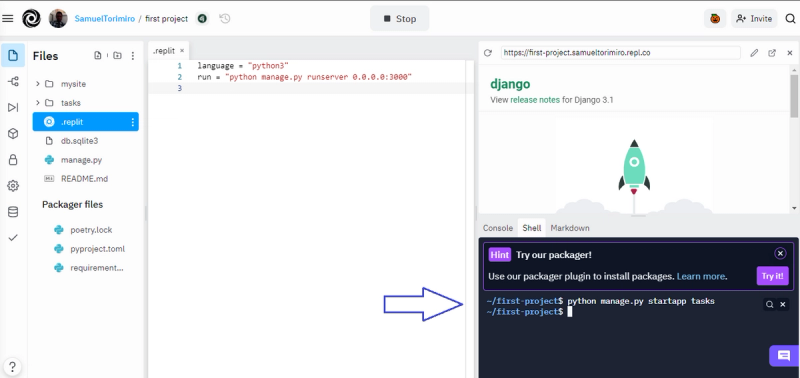Click the release notes link
The image size is (800, 378).
click(x=535, y=100)
